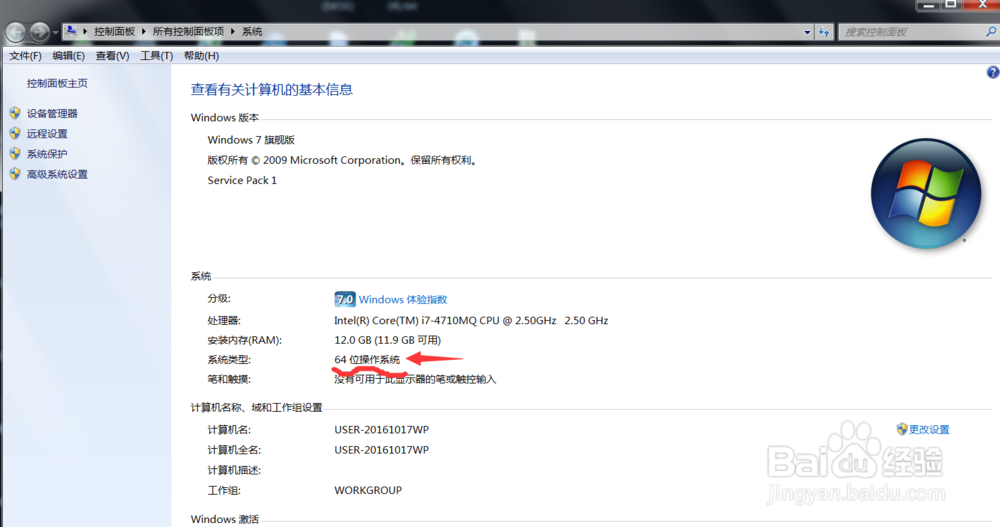Refresh the address bar view
The height and width of the screenshot is (527, 1000).
tap(824, 32)
